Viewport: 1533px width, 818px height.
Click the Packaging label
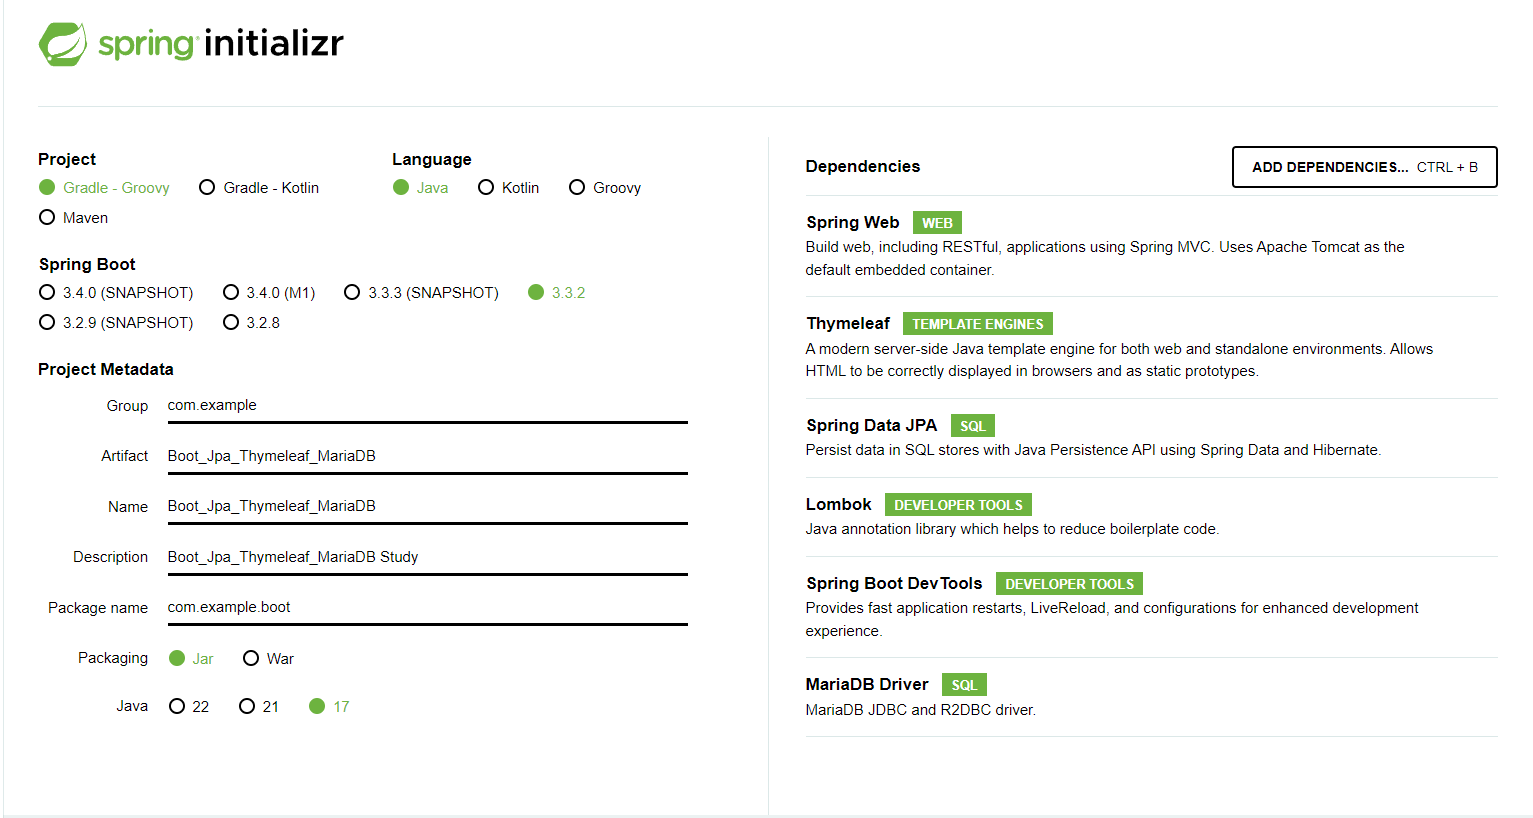pos(113,658)
